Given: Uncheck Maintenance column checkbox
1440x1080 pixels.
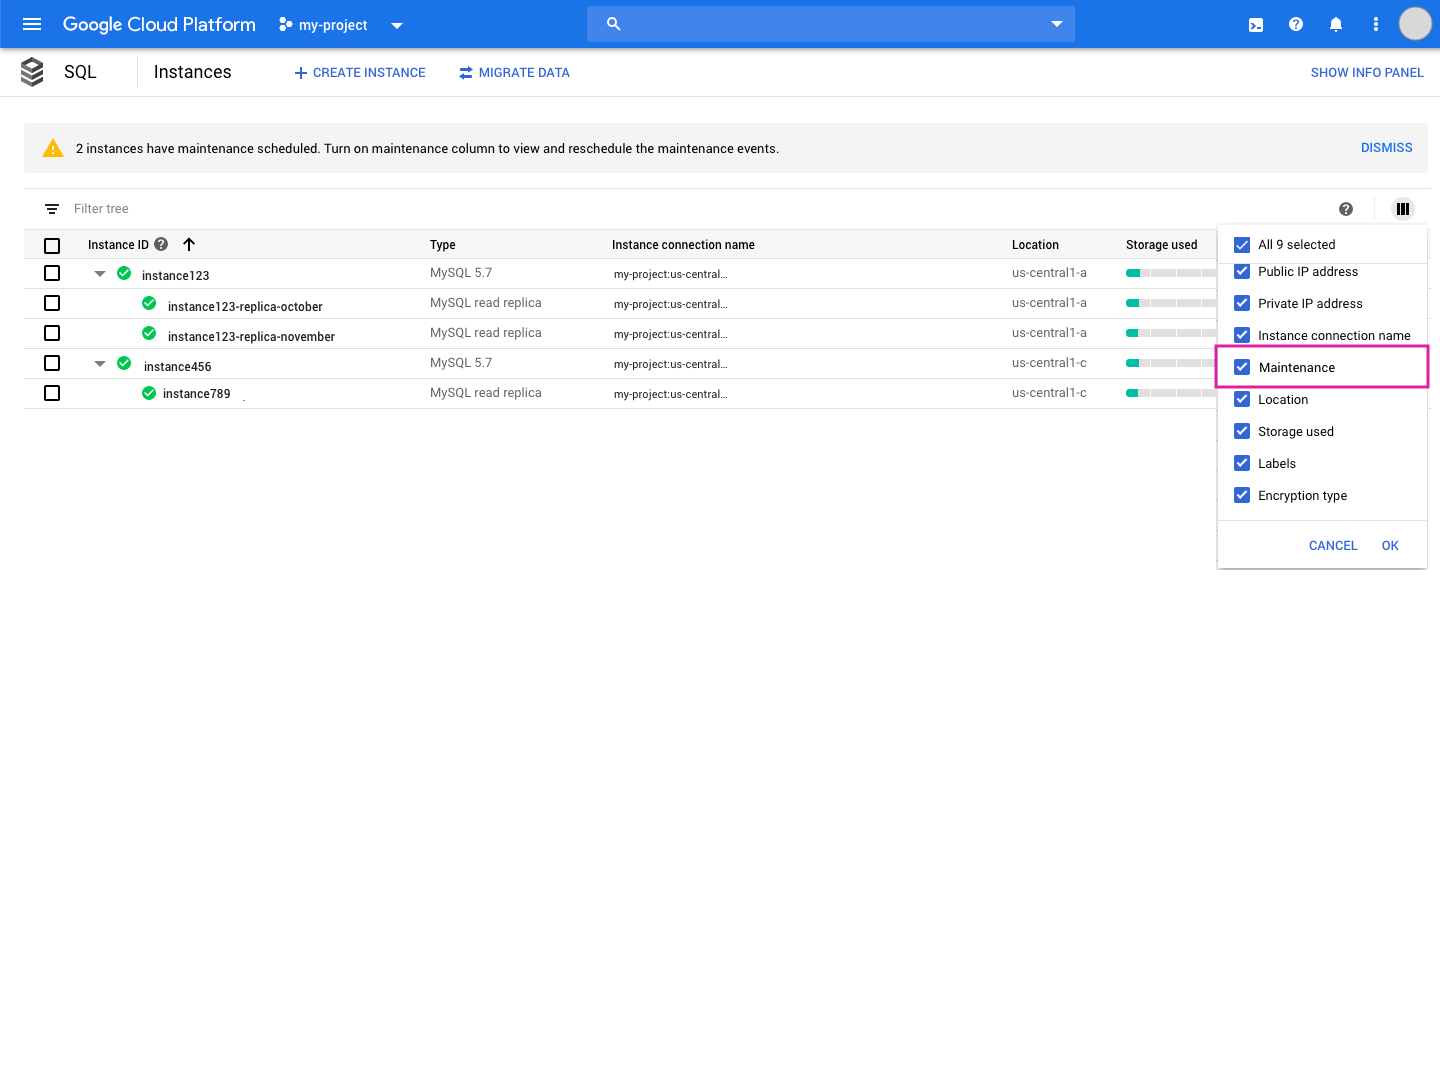Looking at the screenshot, I should click(x=1242, y=367).
